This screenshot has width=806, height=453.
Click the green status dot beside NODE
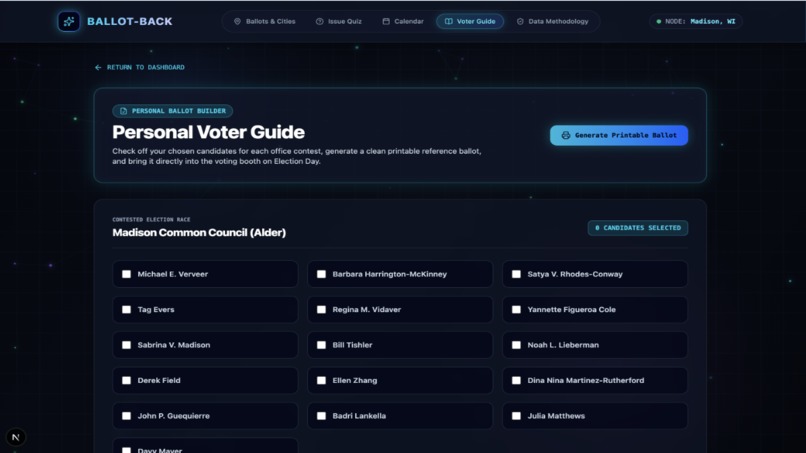658,22
